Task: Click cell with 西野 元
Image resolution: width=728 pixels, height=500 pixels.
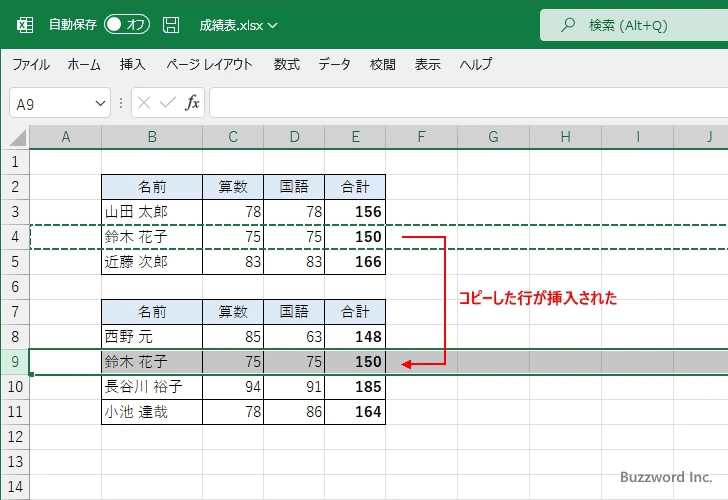Action: tap(152, 337)
